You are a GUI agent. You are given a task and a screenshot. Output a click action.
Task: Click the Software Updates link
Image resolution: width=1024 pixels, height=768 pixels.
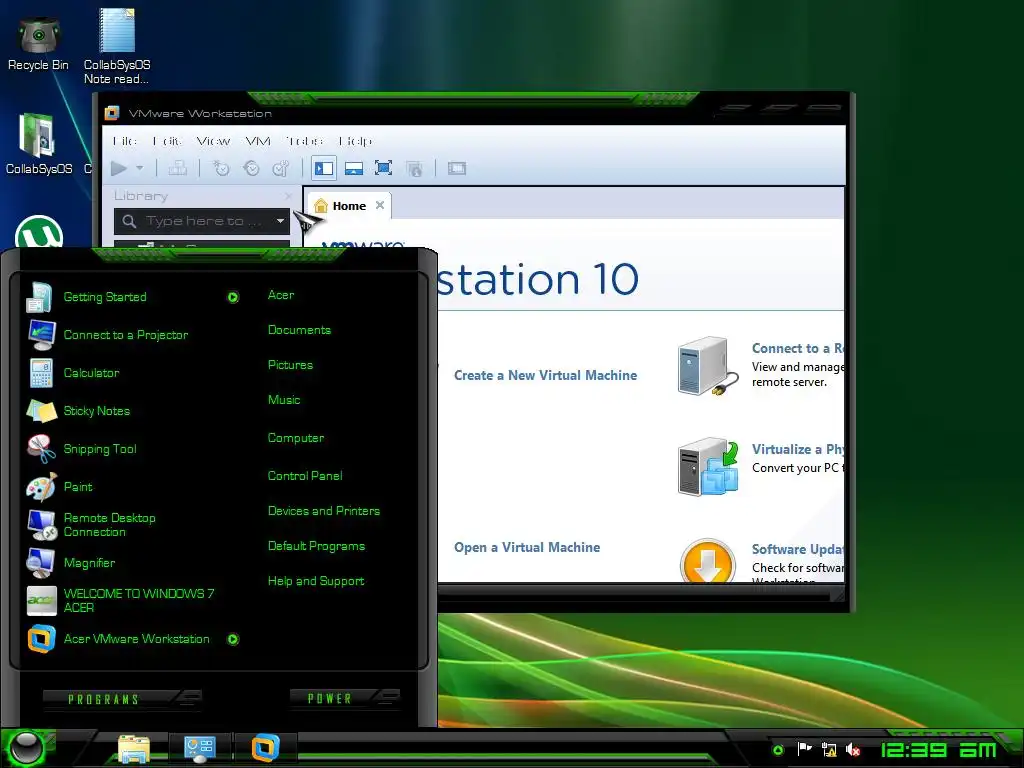click(798, 549)
